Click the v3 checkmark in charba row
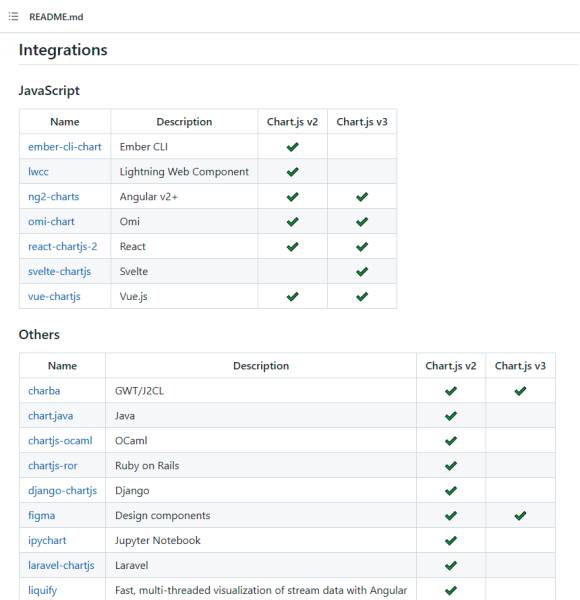 (x=520, y=391)
